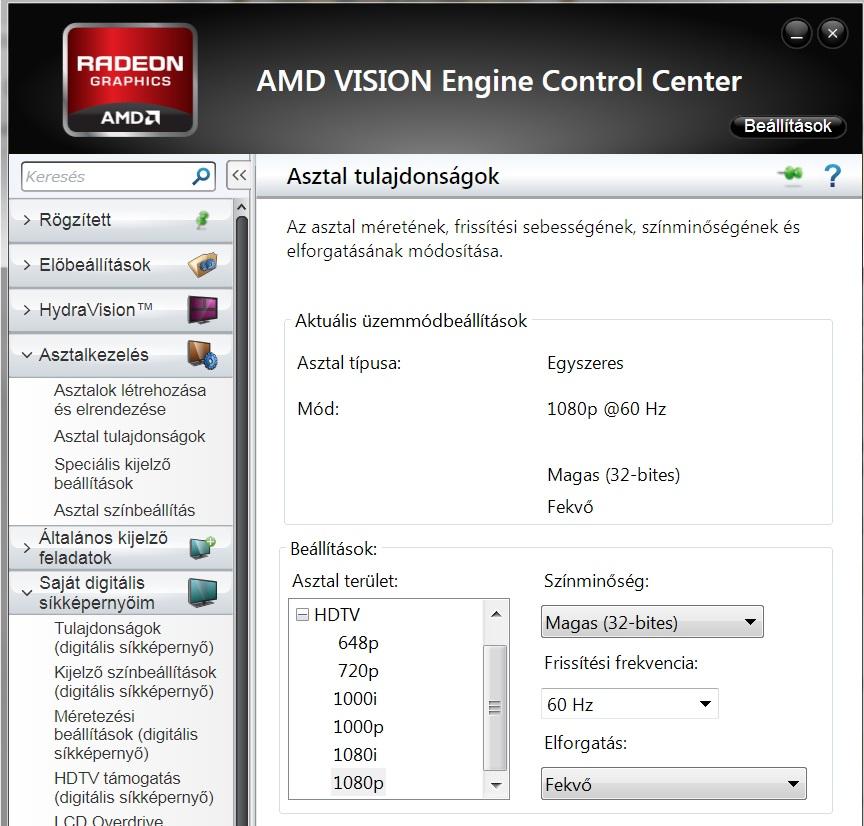
Task: Open Méretezési beállítások (digitális síkképernyő)
Action: [126, 735]
